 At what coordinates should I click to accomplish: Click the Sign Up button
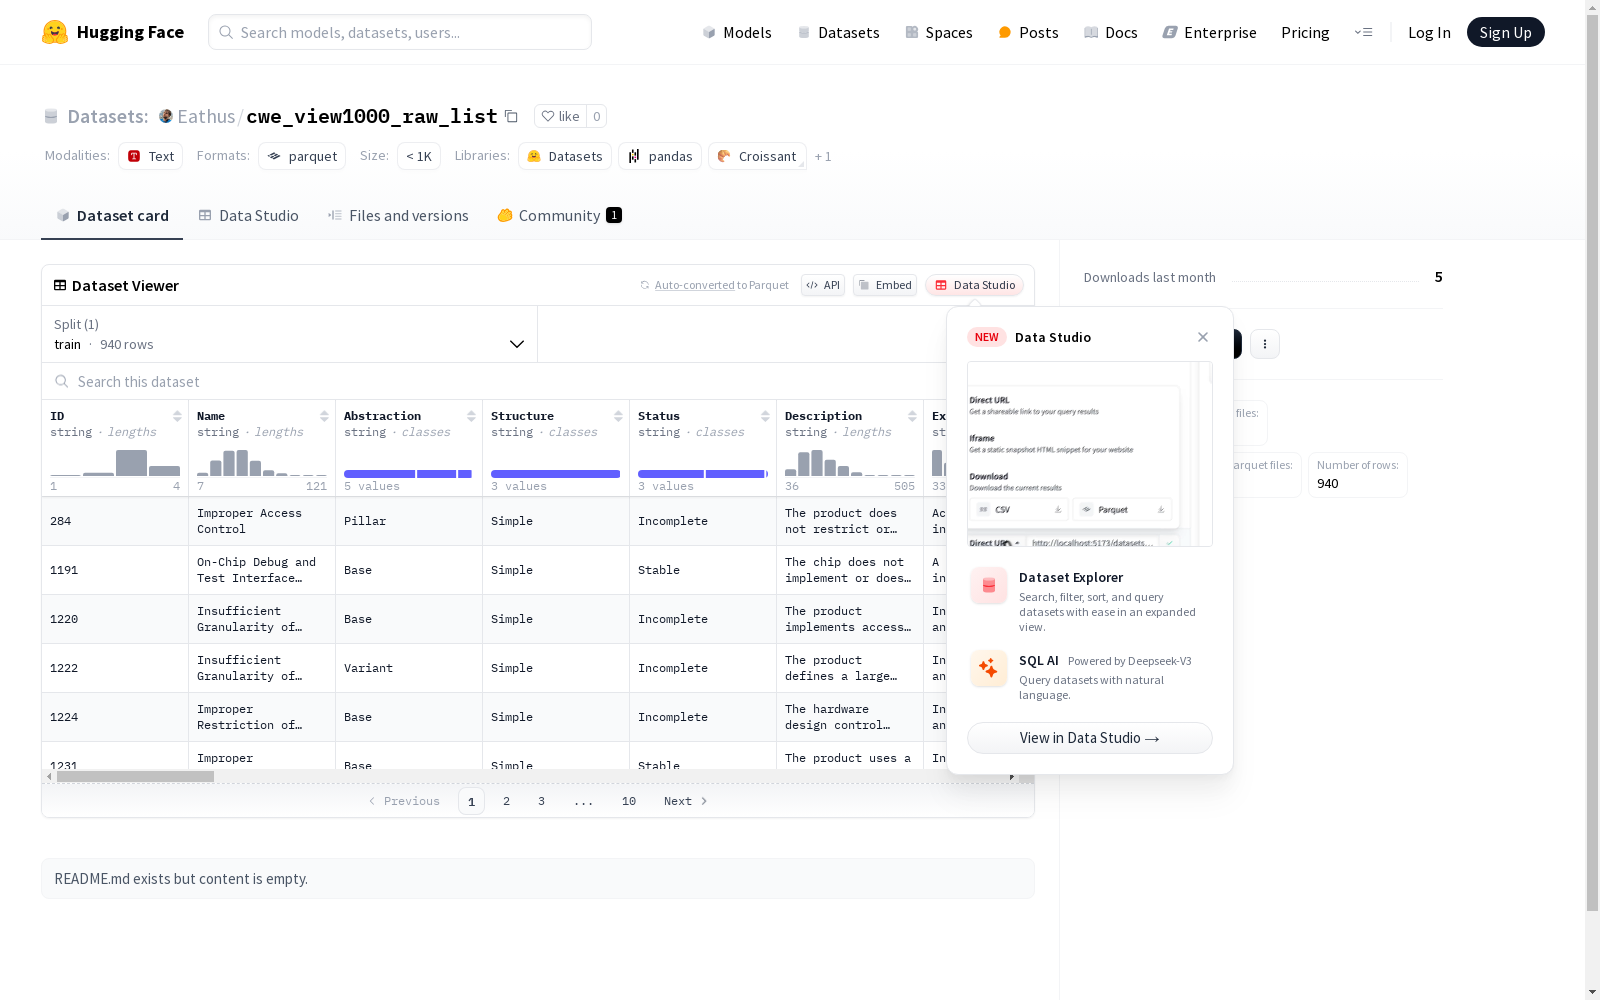click(1506, 32)
